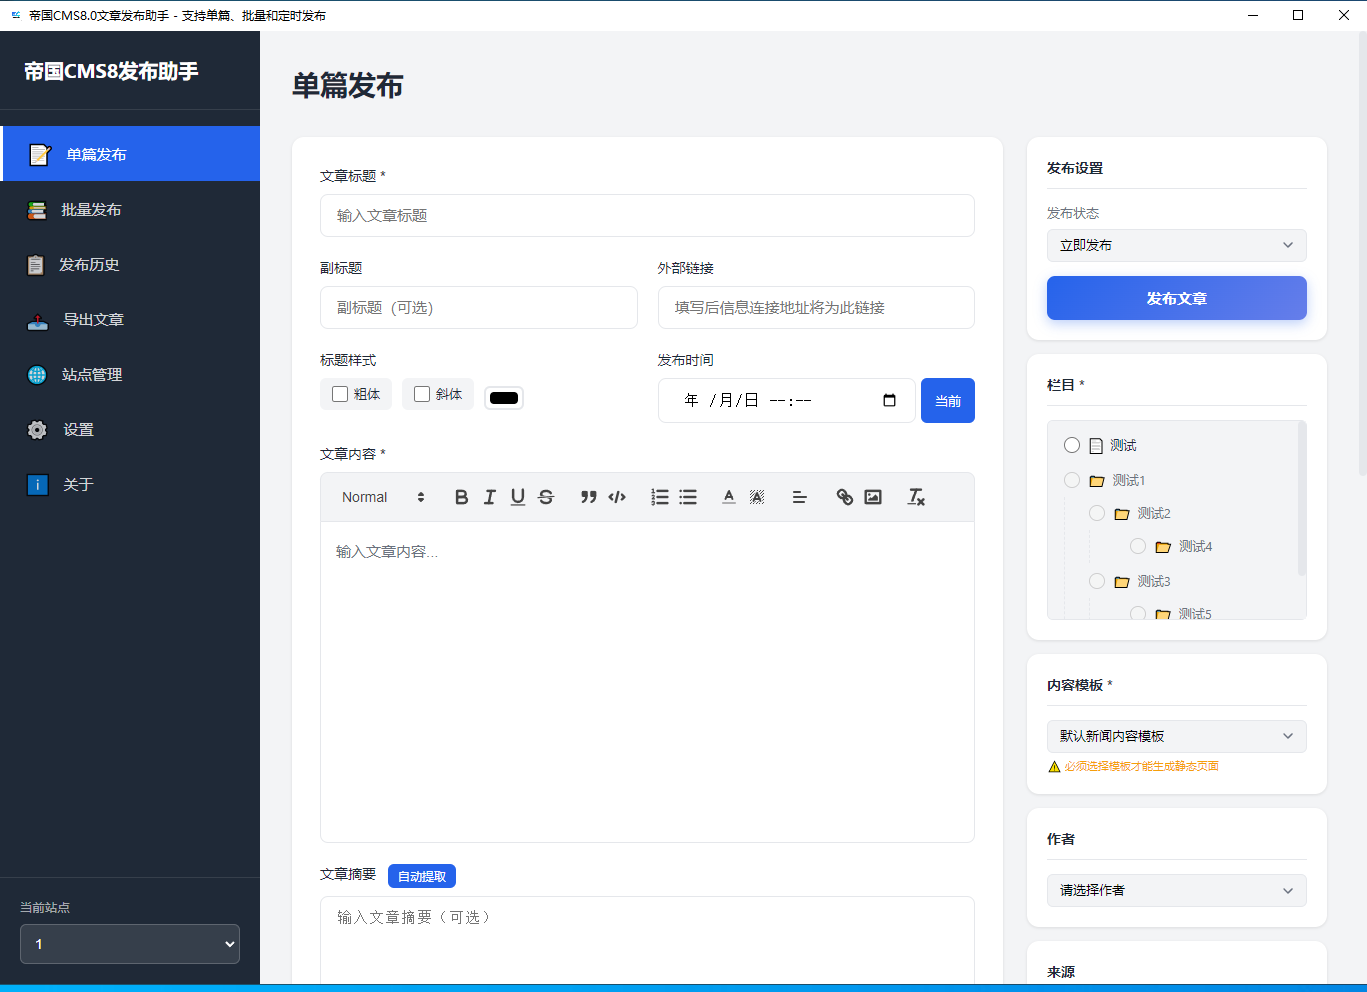The image size is (1367, 992).
Task: Click the 自动提取 summary button
Action: (x=422, y=875)
